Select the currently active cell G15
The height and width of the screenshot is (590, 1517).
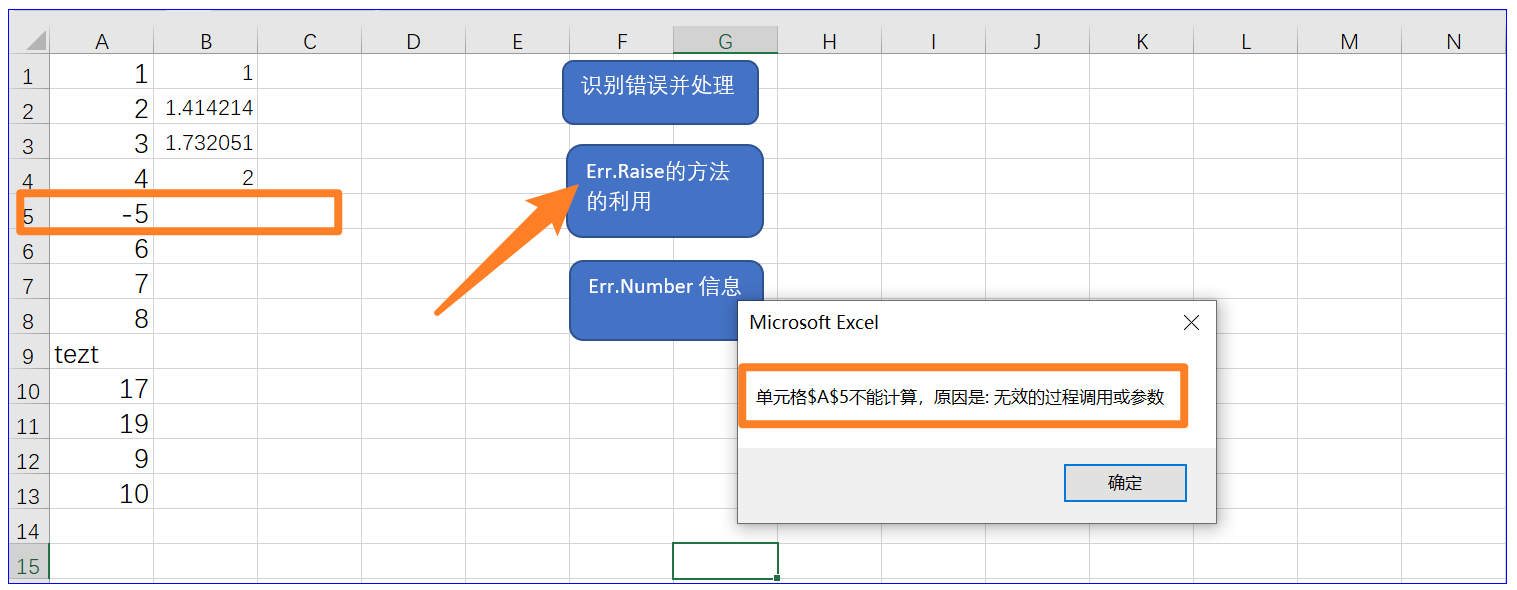[x=725, y=558]
